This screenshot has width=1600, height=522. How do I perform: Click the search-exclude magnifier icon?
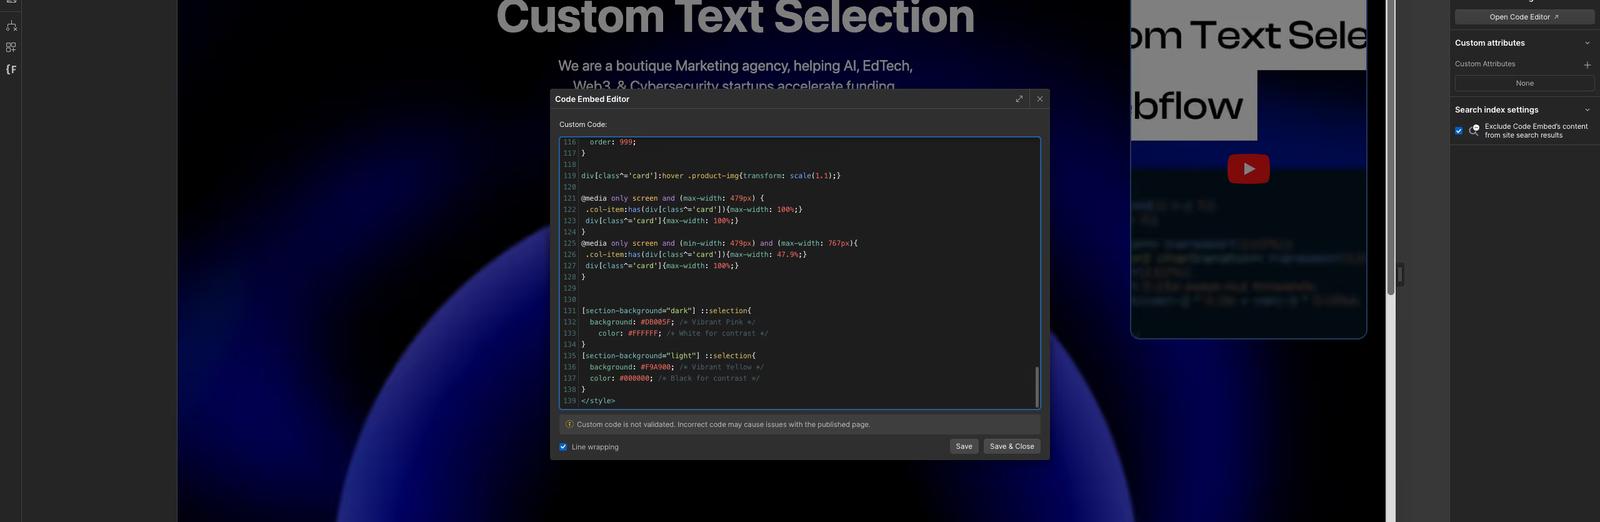(x=1474, y=130)
